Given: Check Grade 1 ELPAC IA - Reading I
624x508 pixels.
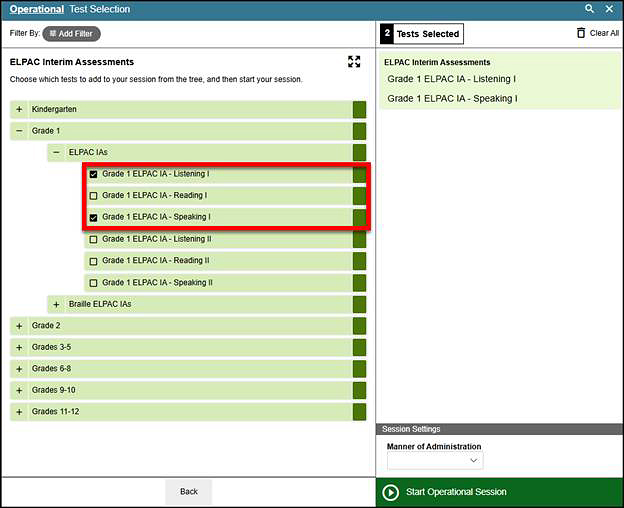Looking at the screenshot, I should [x=94, y=196].
